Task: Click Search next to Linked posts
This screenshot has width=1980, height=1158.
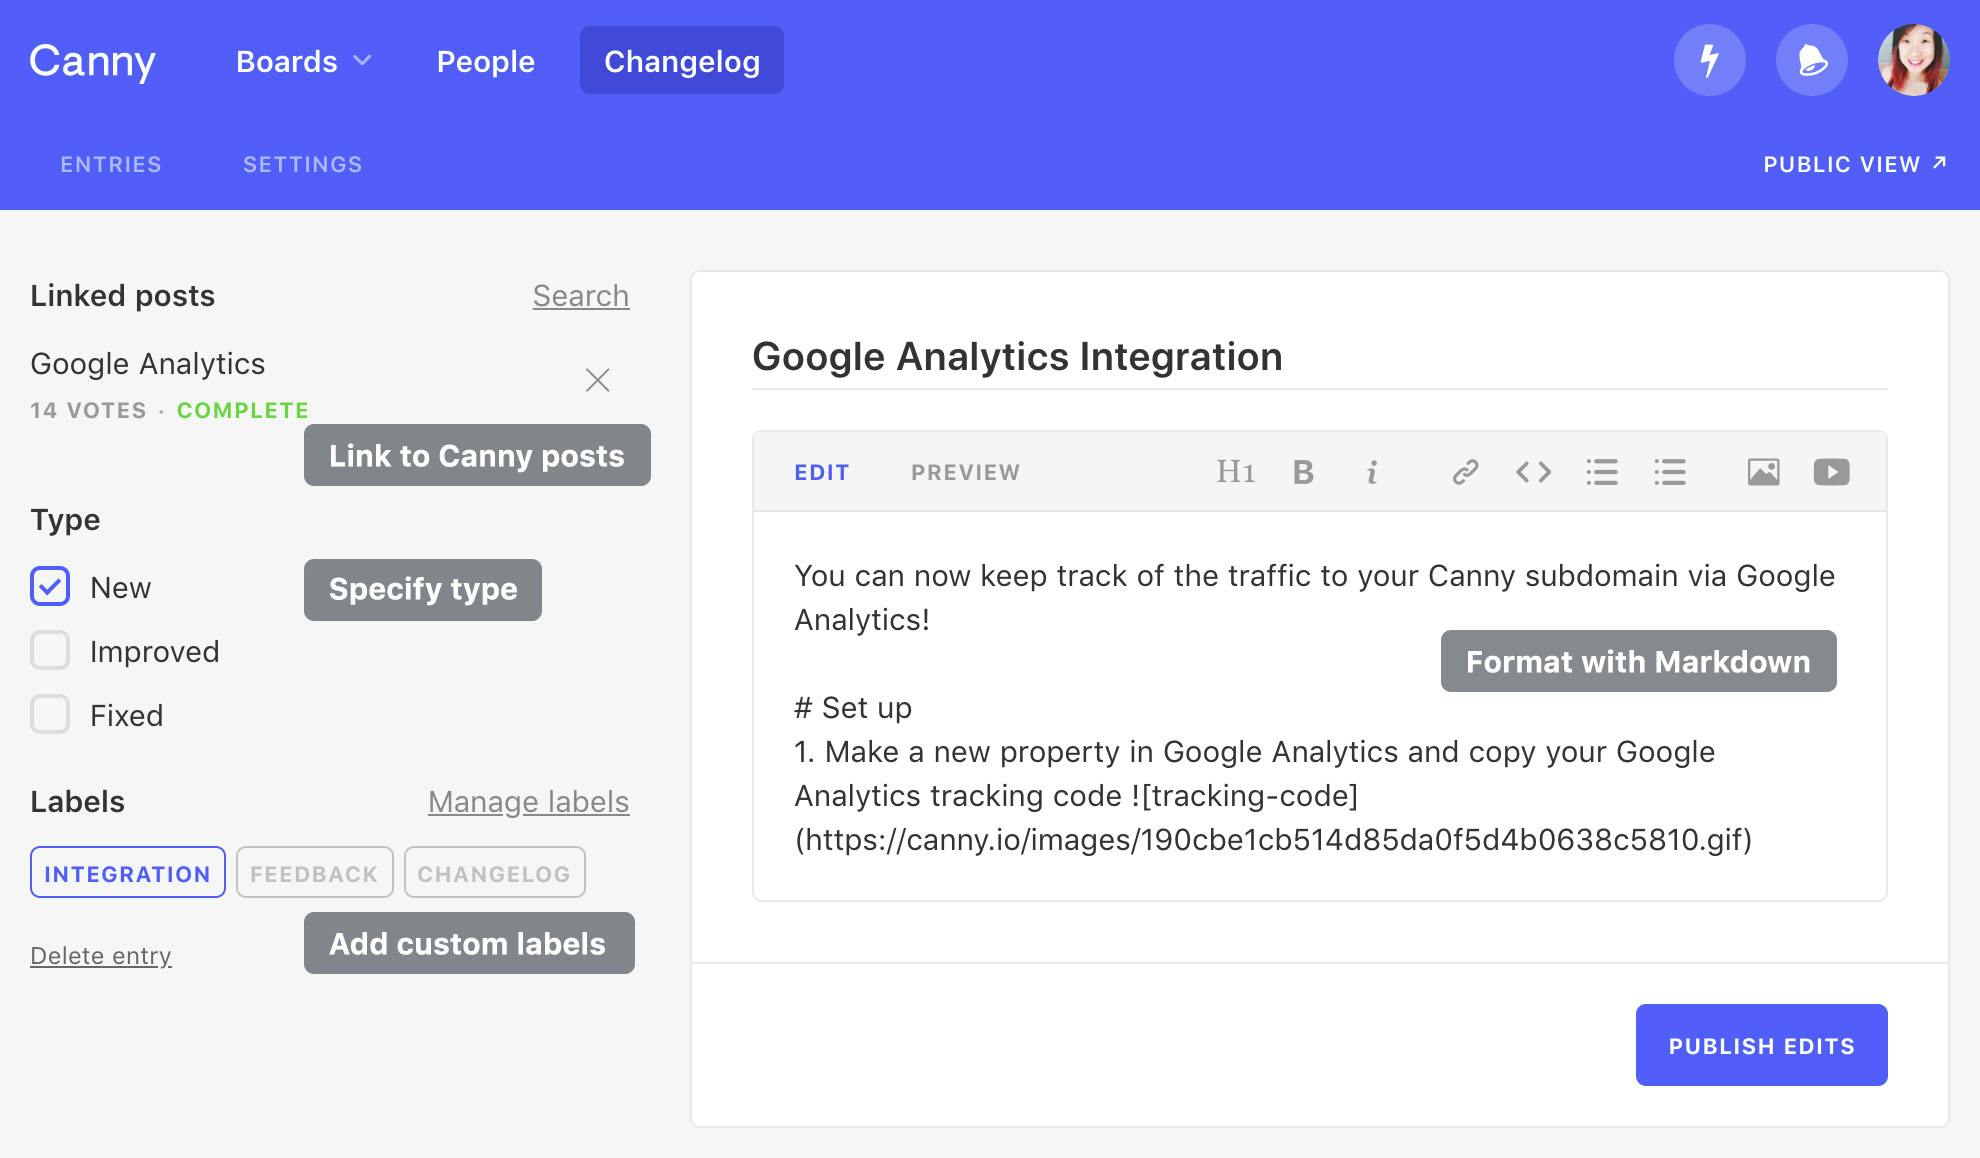Action: pyautogui.click(x=581, y=296)
